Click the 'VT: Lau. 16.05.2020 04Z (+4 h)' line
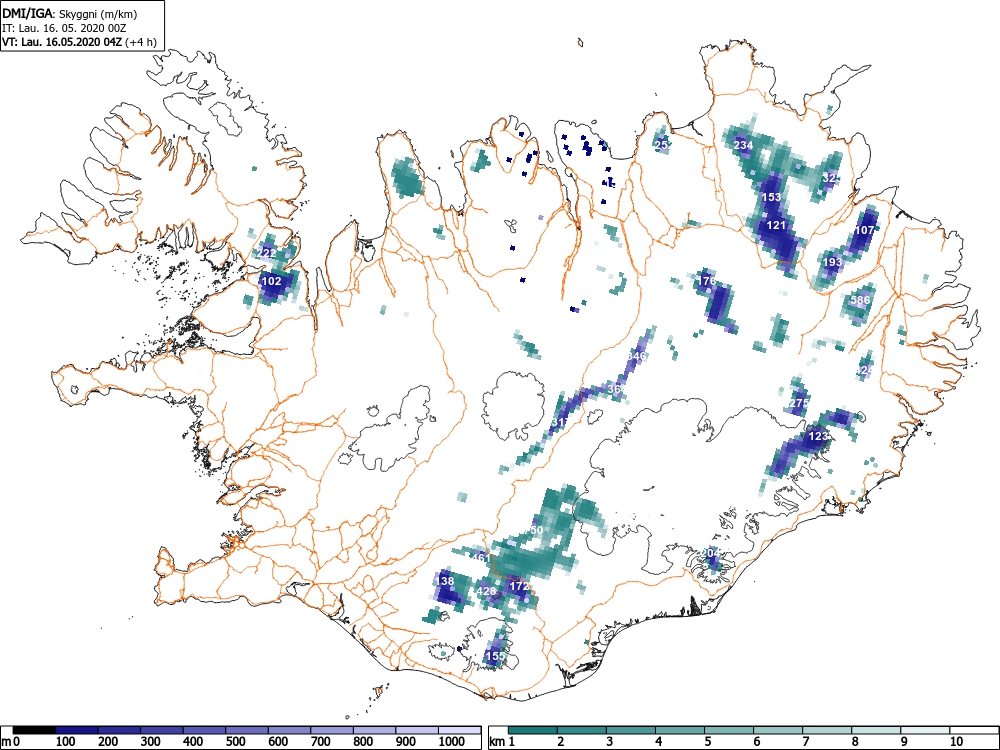Screen dimensions: 1000x750 click(79, 42)
